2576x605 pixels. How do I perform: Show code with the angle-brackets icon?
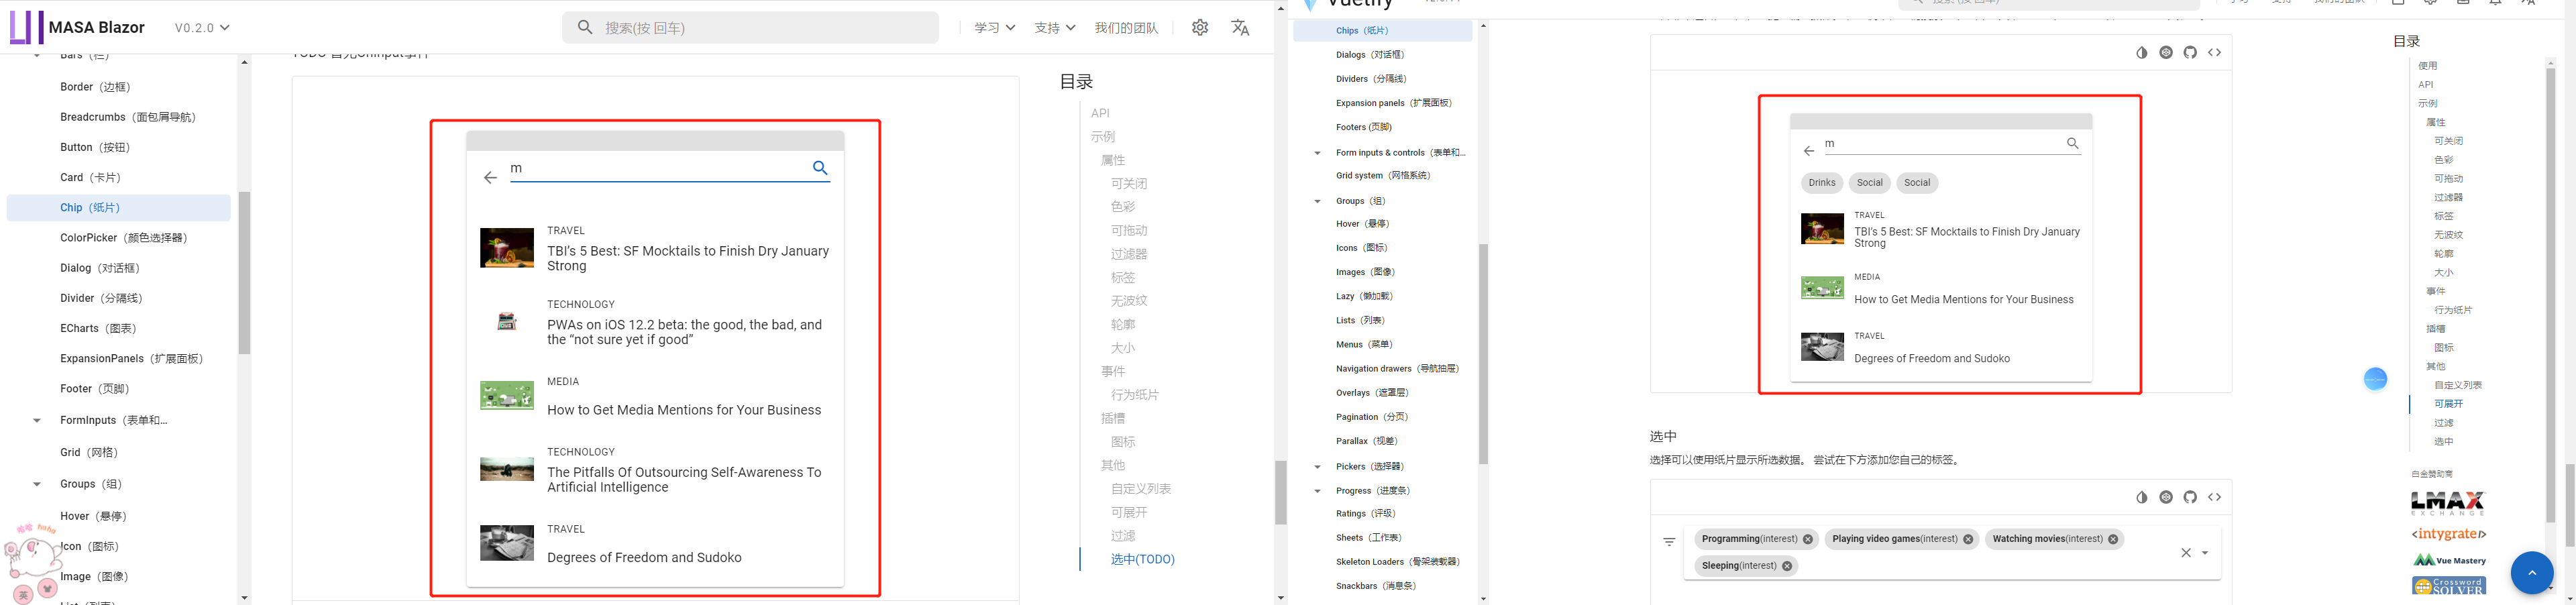click(x=2215, y=52)
